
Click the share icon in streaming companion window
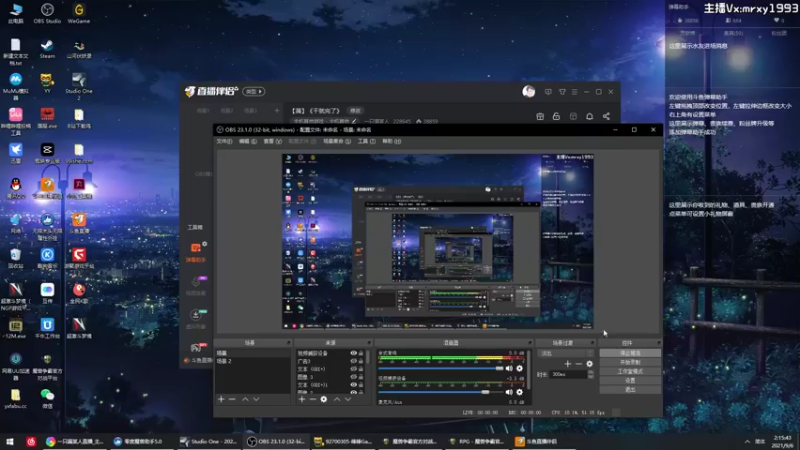pyautogui.click(x=606, y=116)
